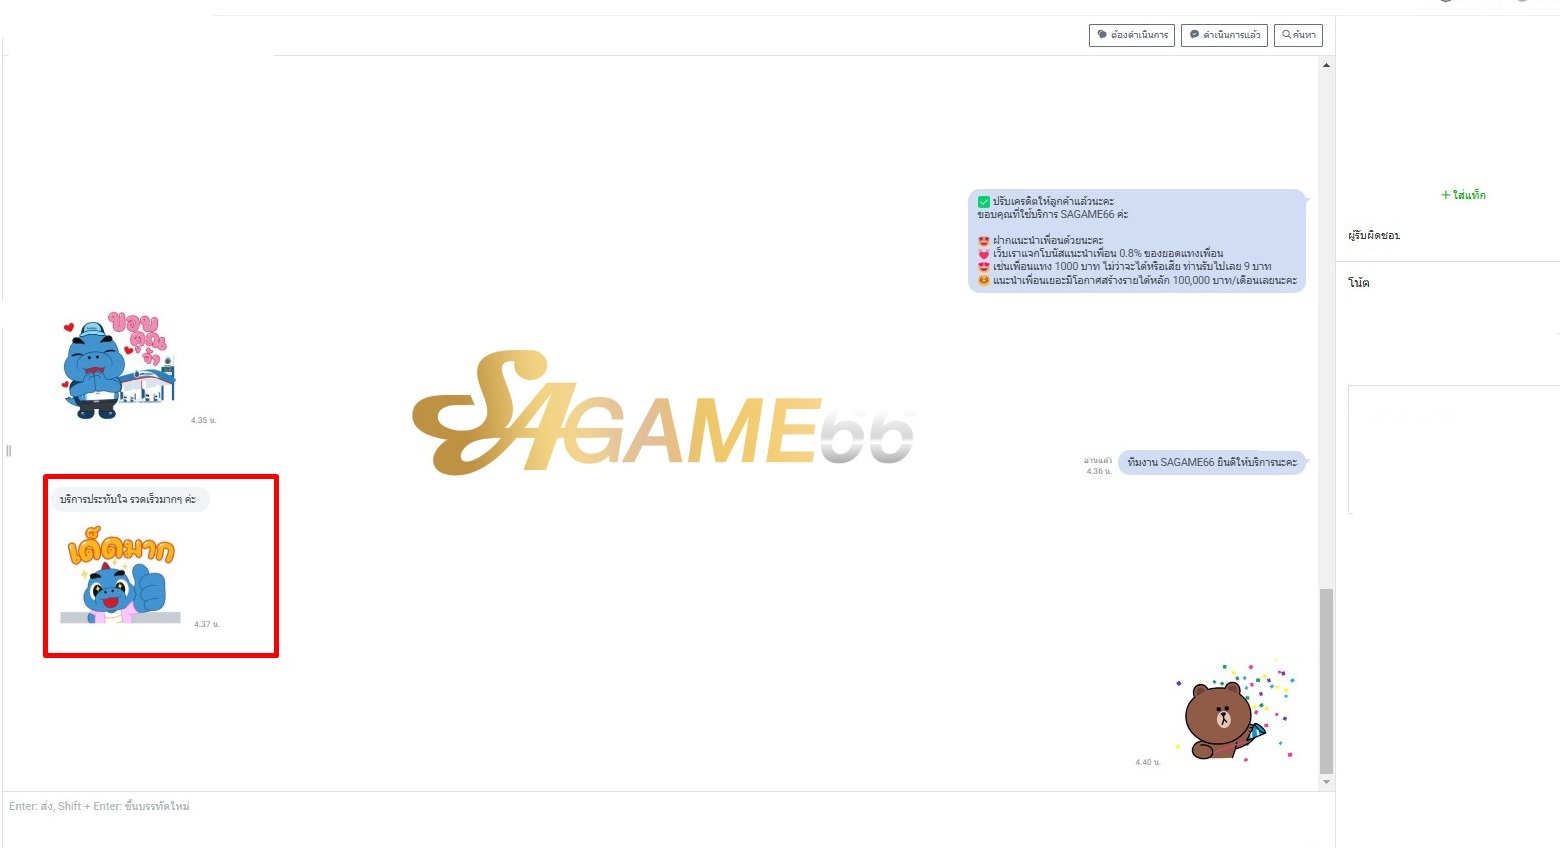Add a tag via ใส่แท็ก link

1469,195
